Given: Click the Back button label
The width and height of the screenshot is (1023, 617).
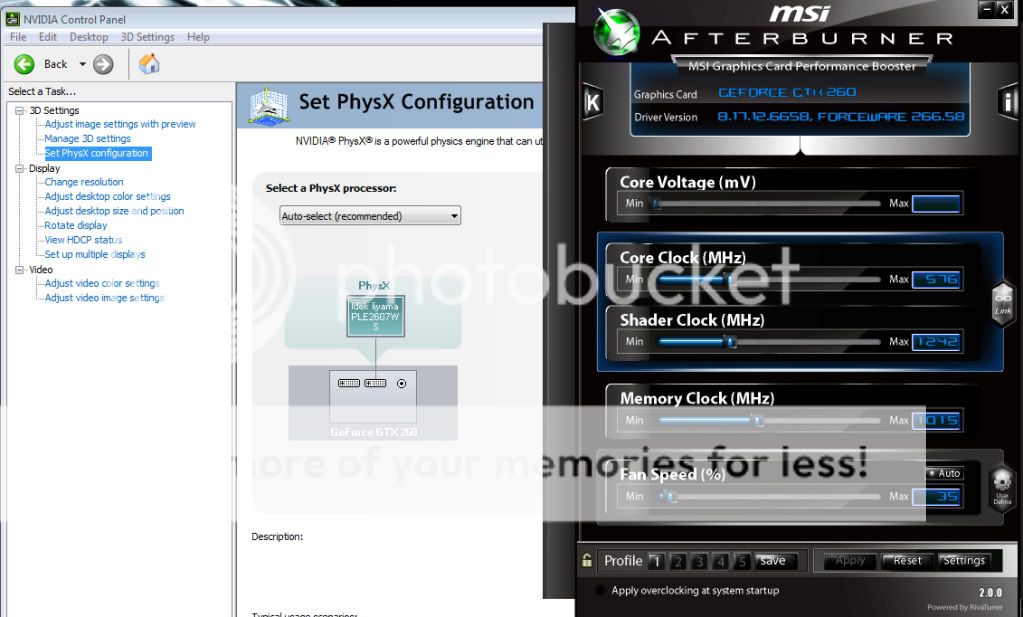Looking at the screenshot, I should tap(55, 64).
